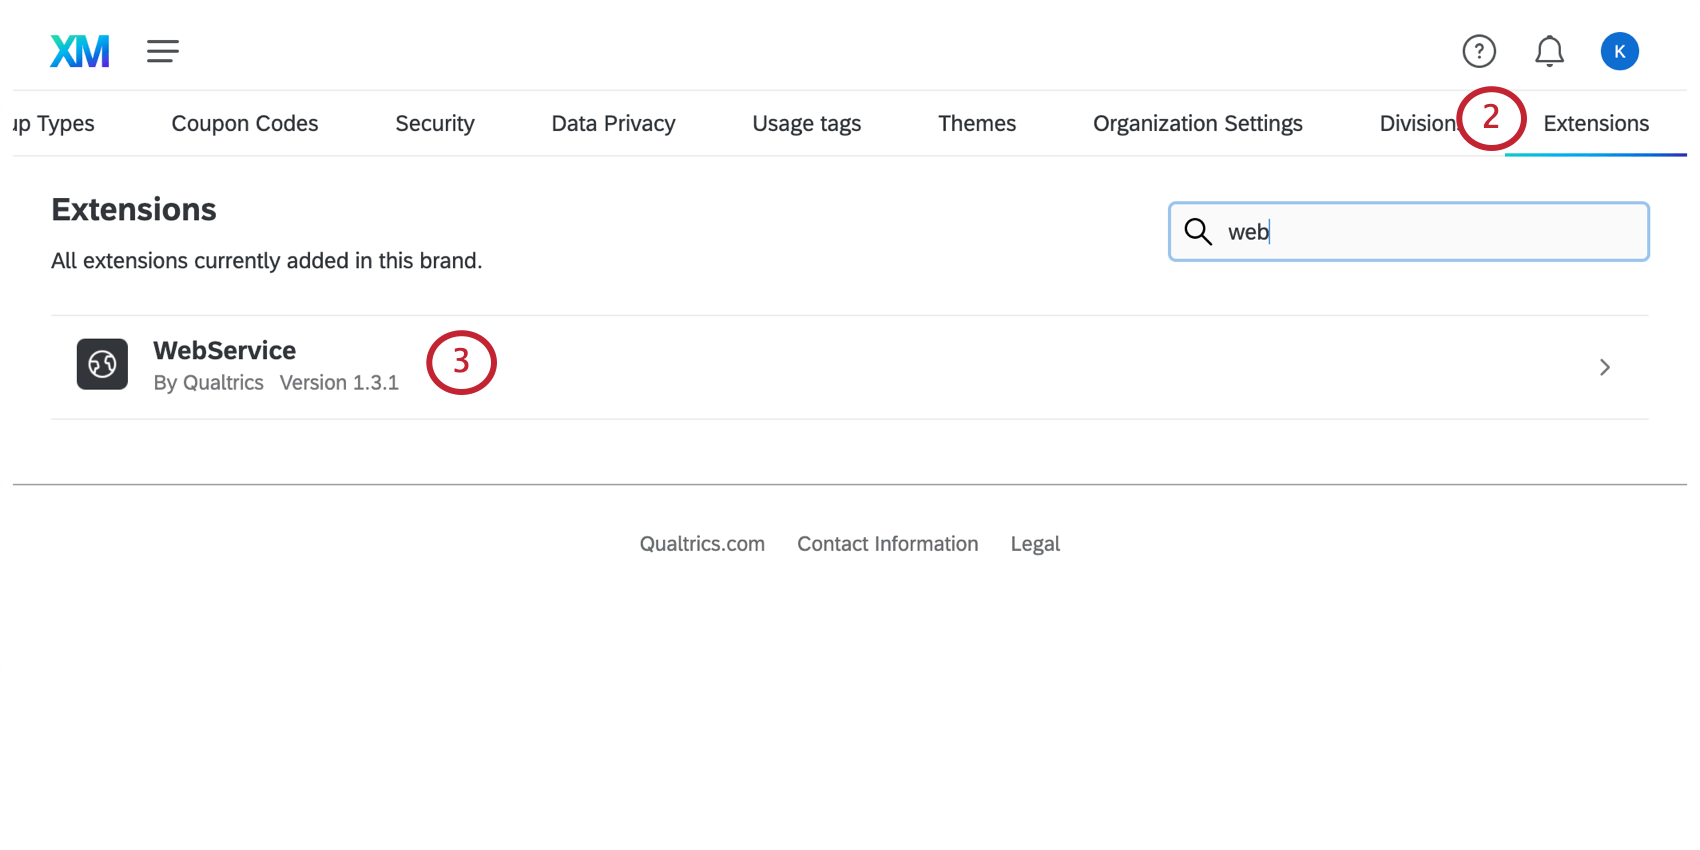Switch to the Themes tab
This screenshot has width=1700, height=850.
(x=977, y=124)
